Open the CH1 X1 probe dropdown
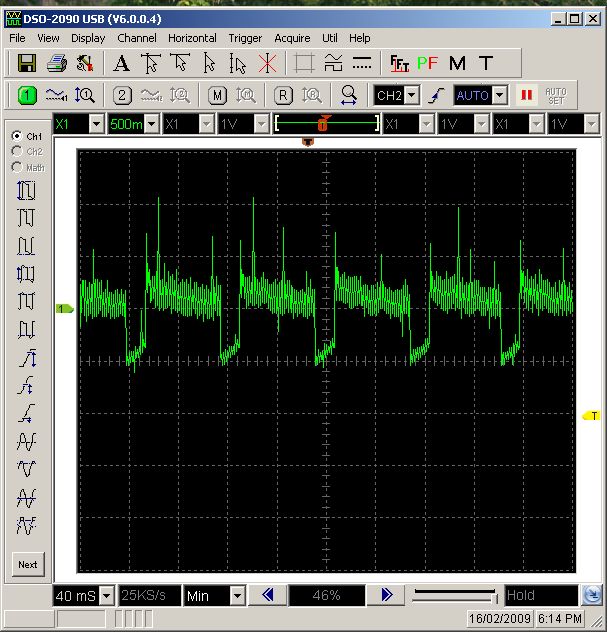 pyautogui.click(x=97, y=124)
